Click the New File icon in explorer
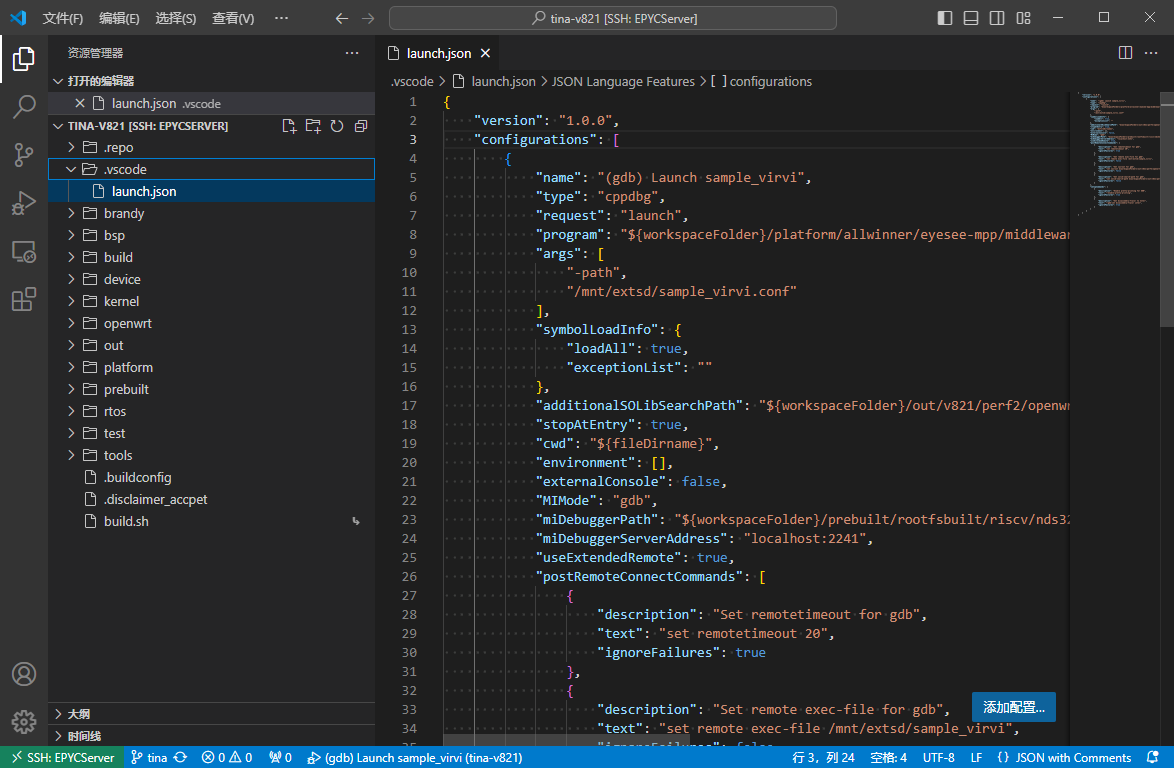Image resolution: width=1174 pixels, height=768 pixels. point(289,126)
